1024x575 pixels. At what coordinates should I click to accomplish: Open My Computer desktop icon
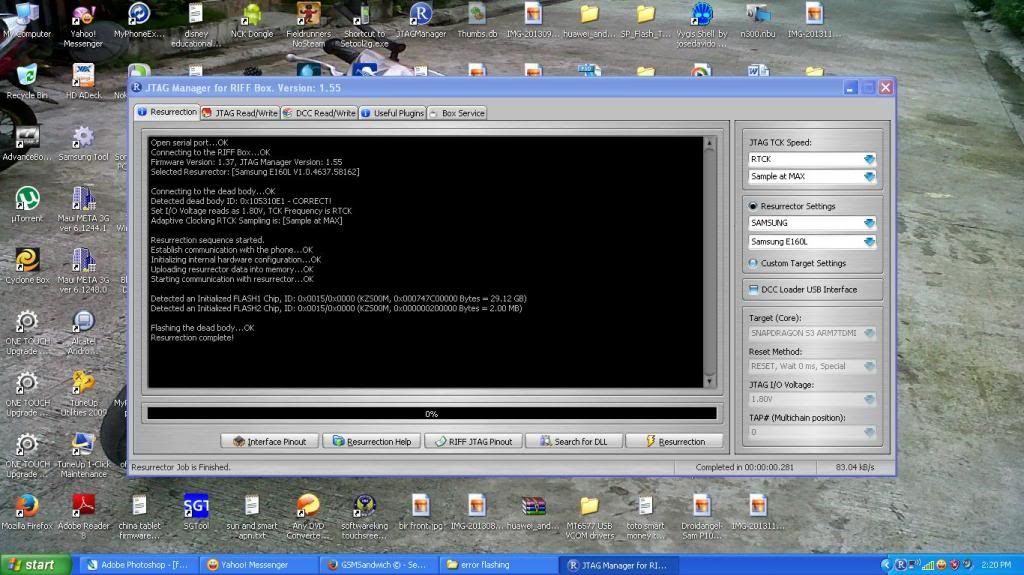[27, 22]
